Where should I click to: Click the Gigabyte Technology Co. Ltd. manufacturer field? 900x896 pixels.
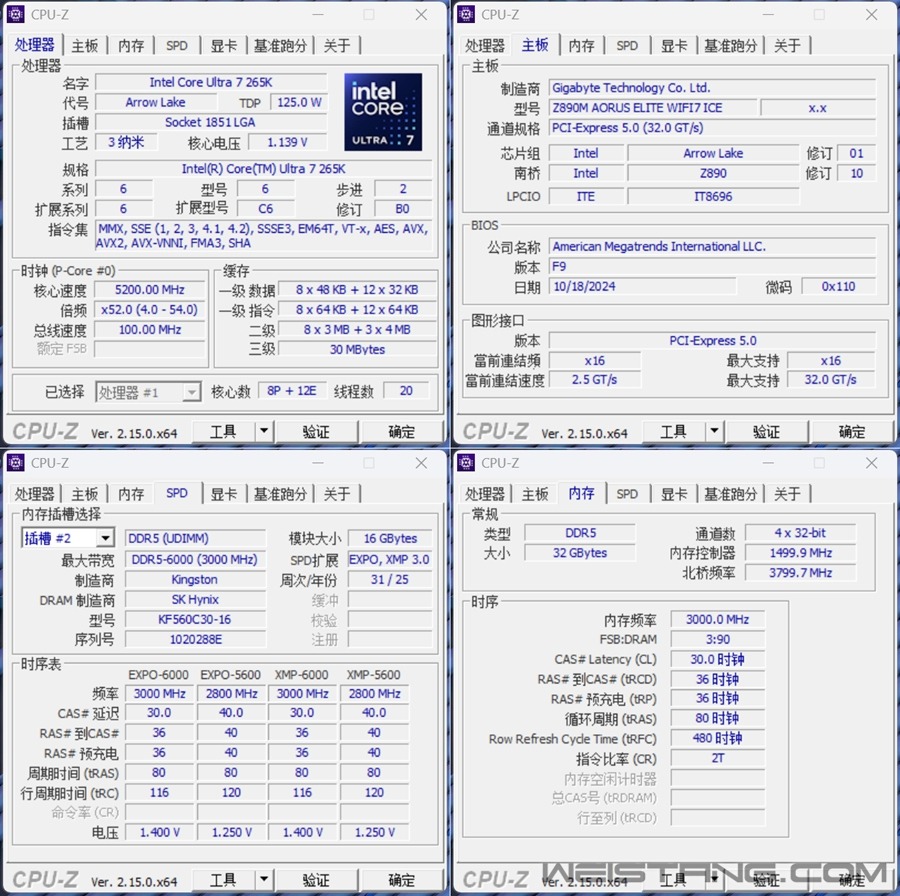[712, 88]
